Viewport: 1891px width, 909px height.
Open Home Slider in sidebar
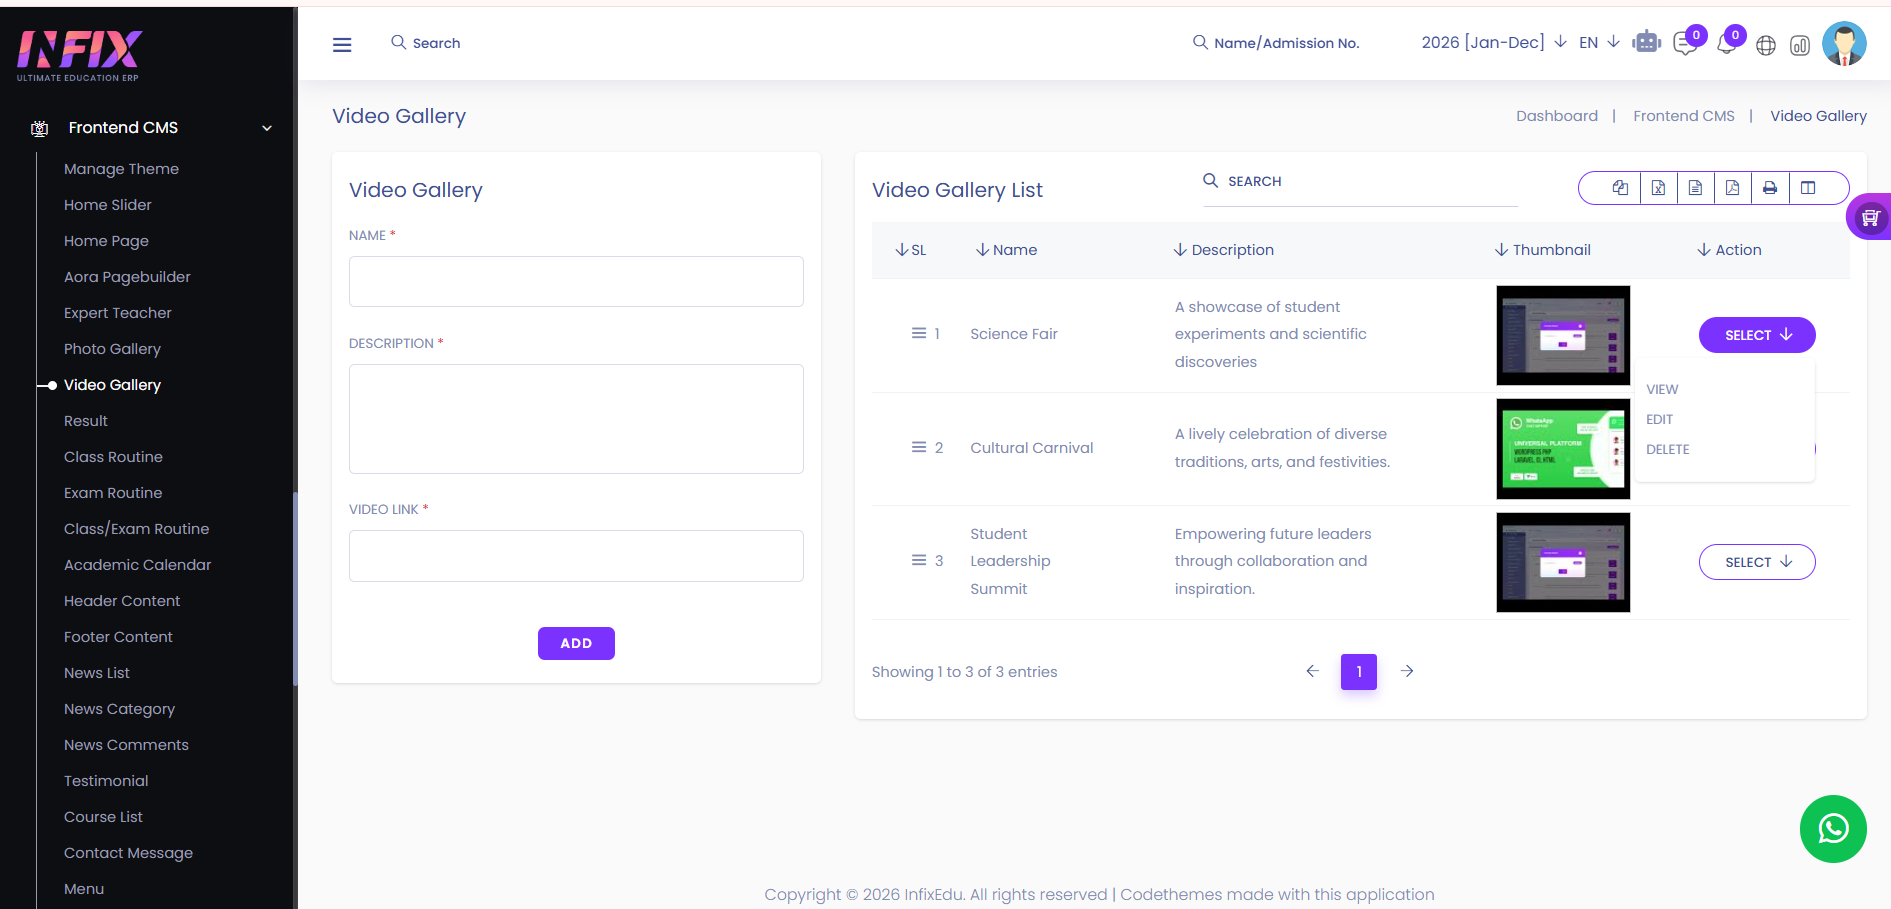[108, 205]
